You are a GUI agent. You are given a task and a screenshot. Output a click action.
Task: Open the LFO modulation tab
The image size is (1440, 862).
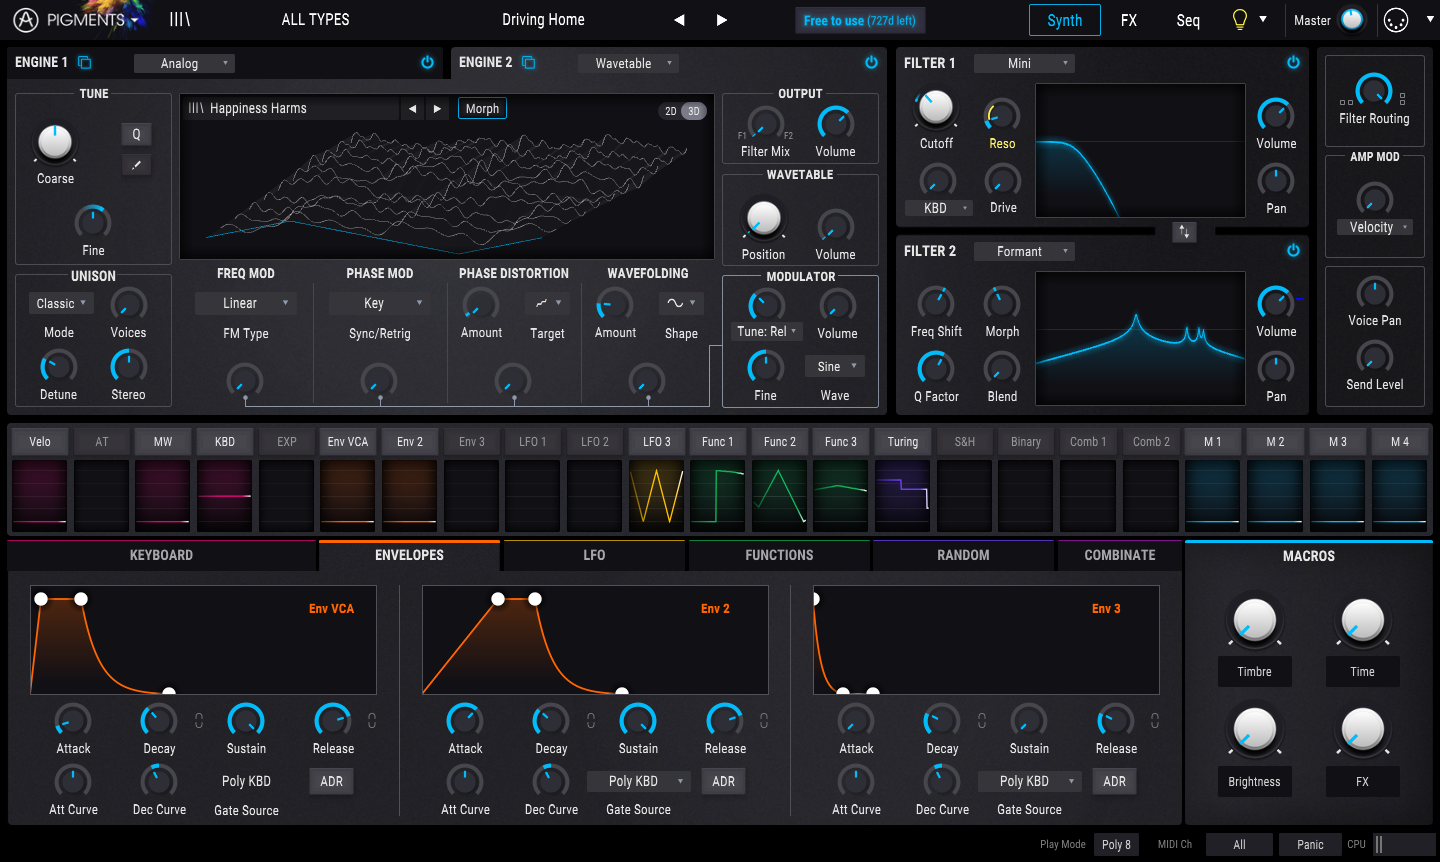[x=594, y=555]
